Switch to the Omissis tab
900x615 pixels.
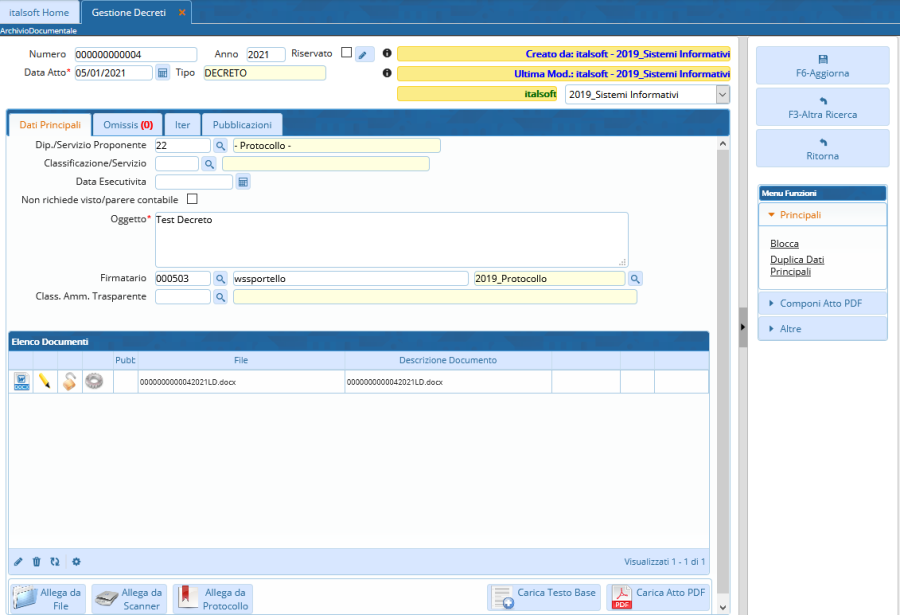[128, 125]
